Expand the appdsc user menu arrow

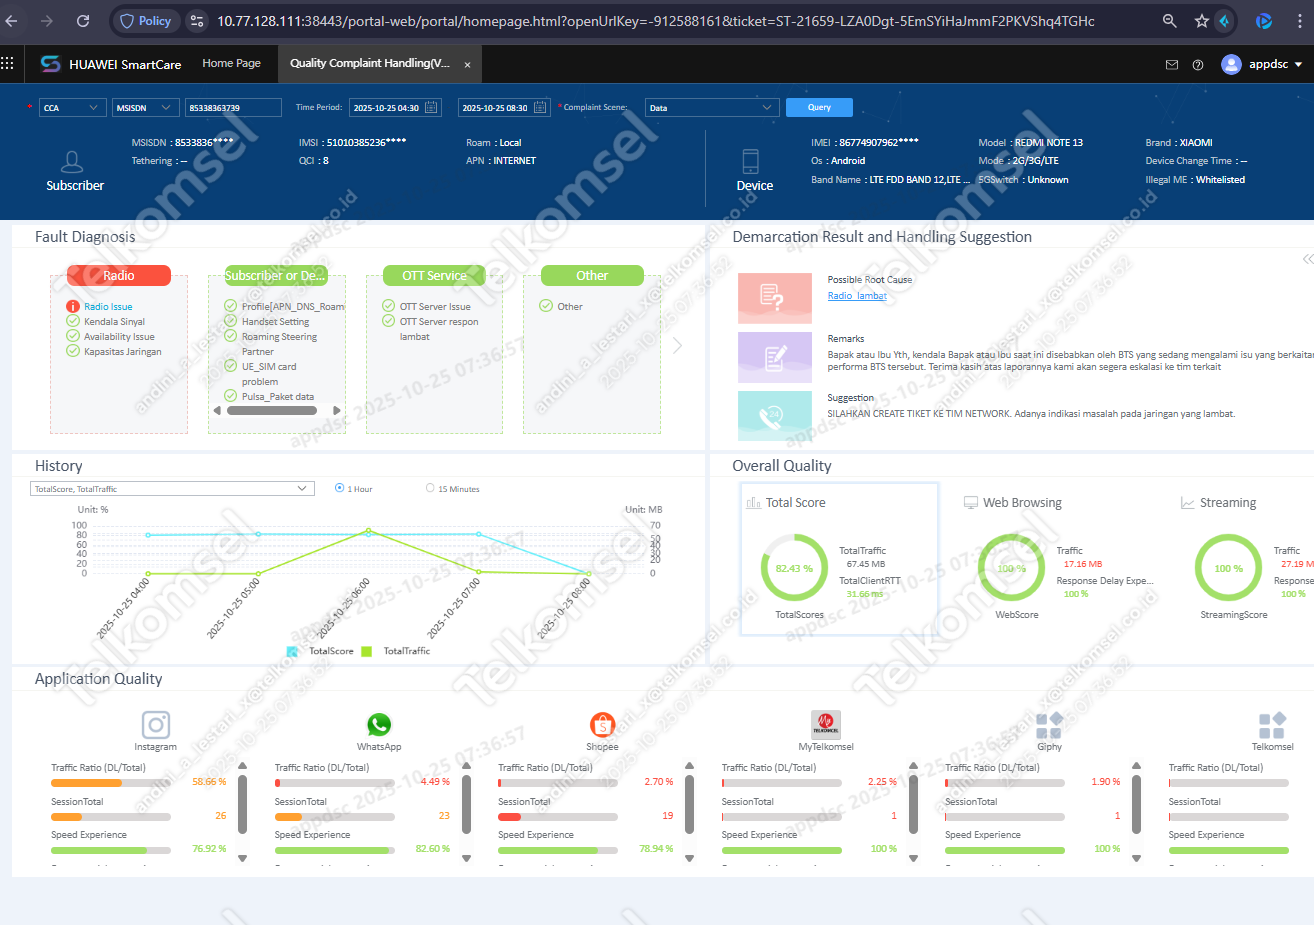pos(1299,65)
